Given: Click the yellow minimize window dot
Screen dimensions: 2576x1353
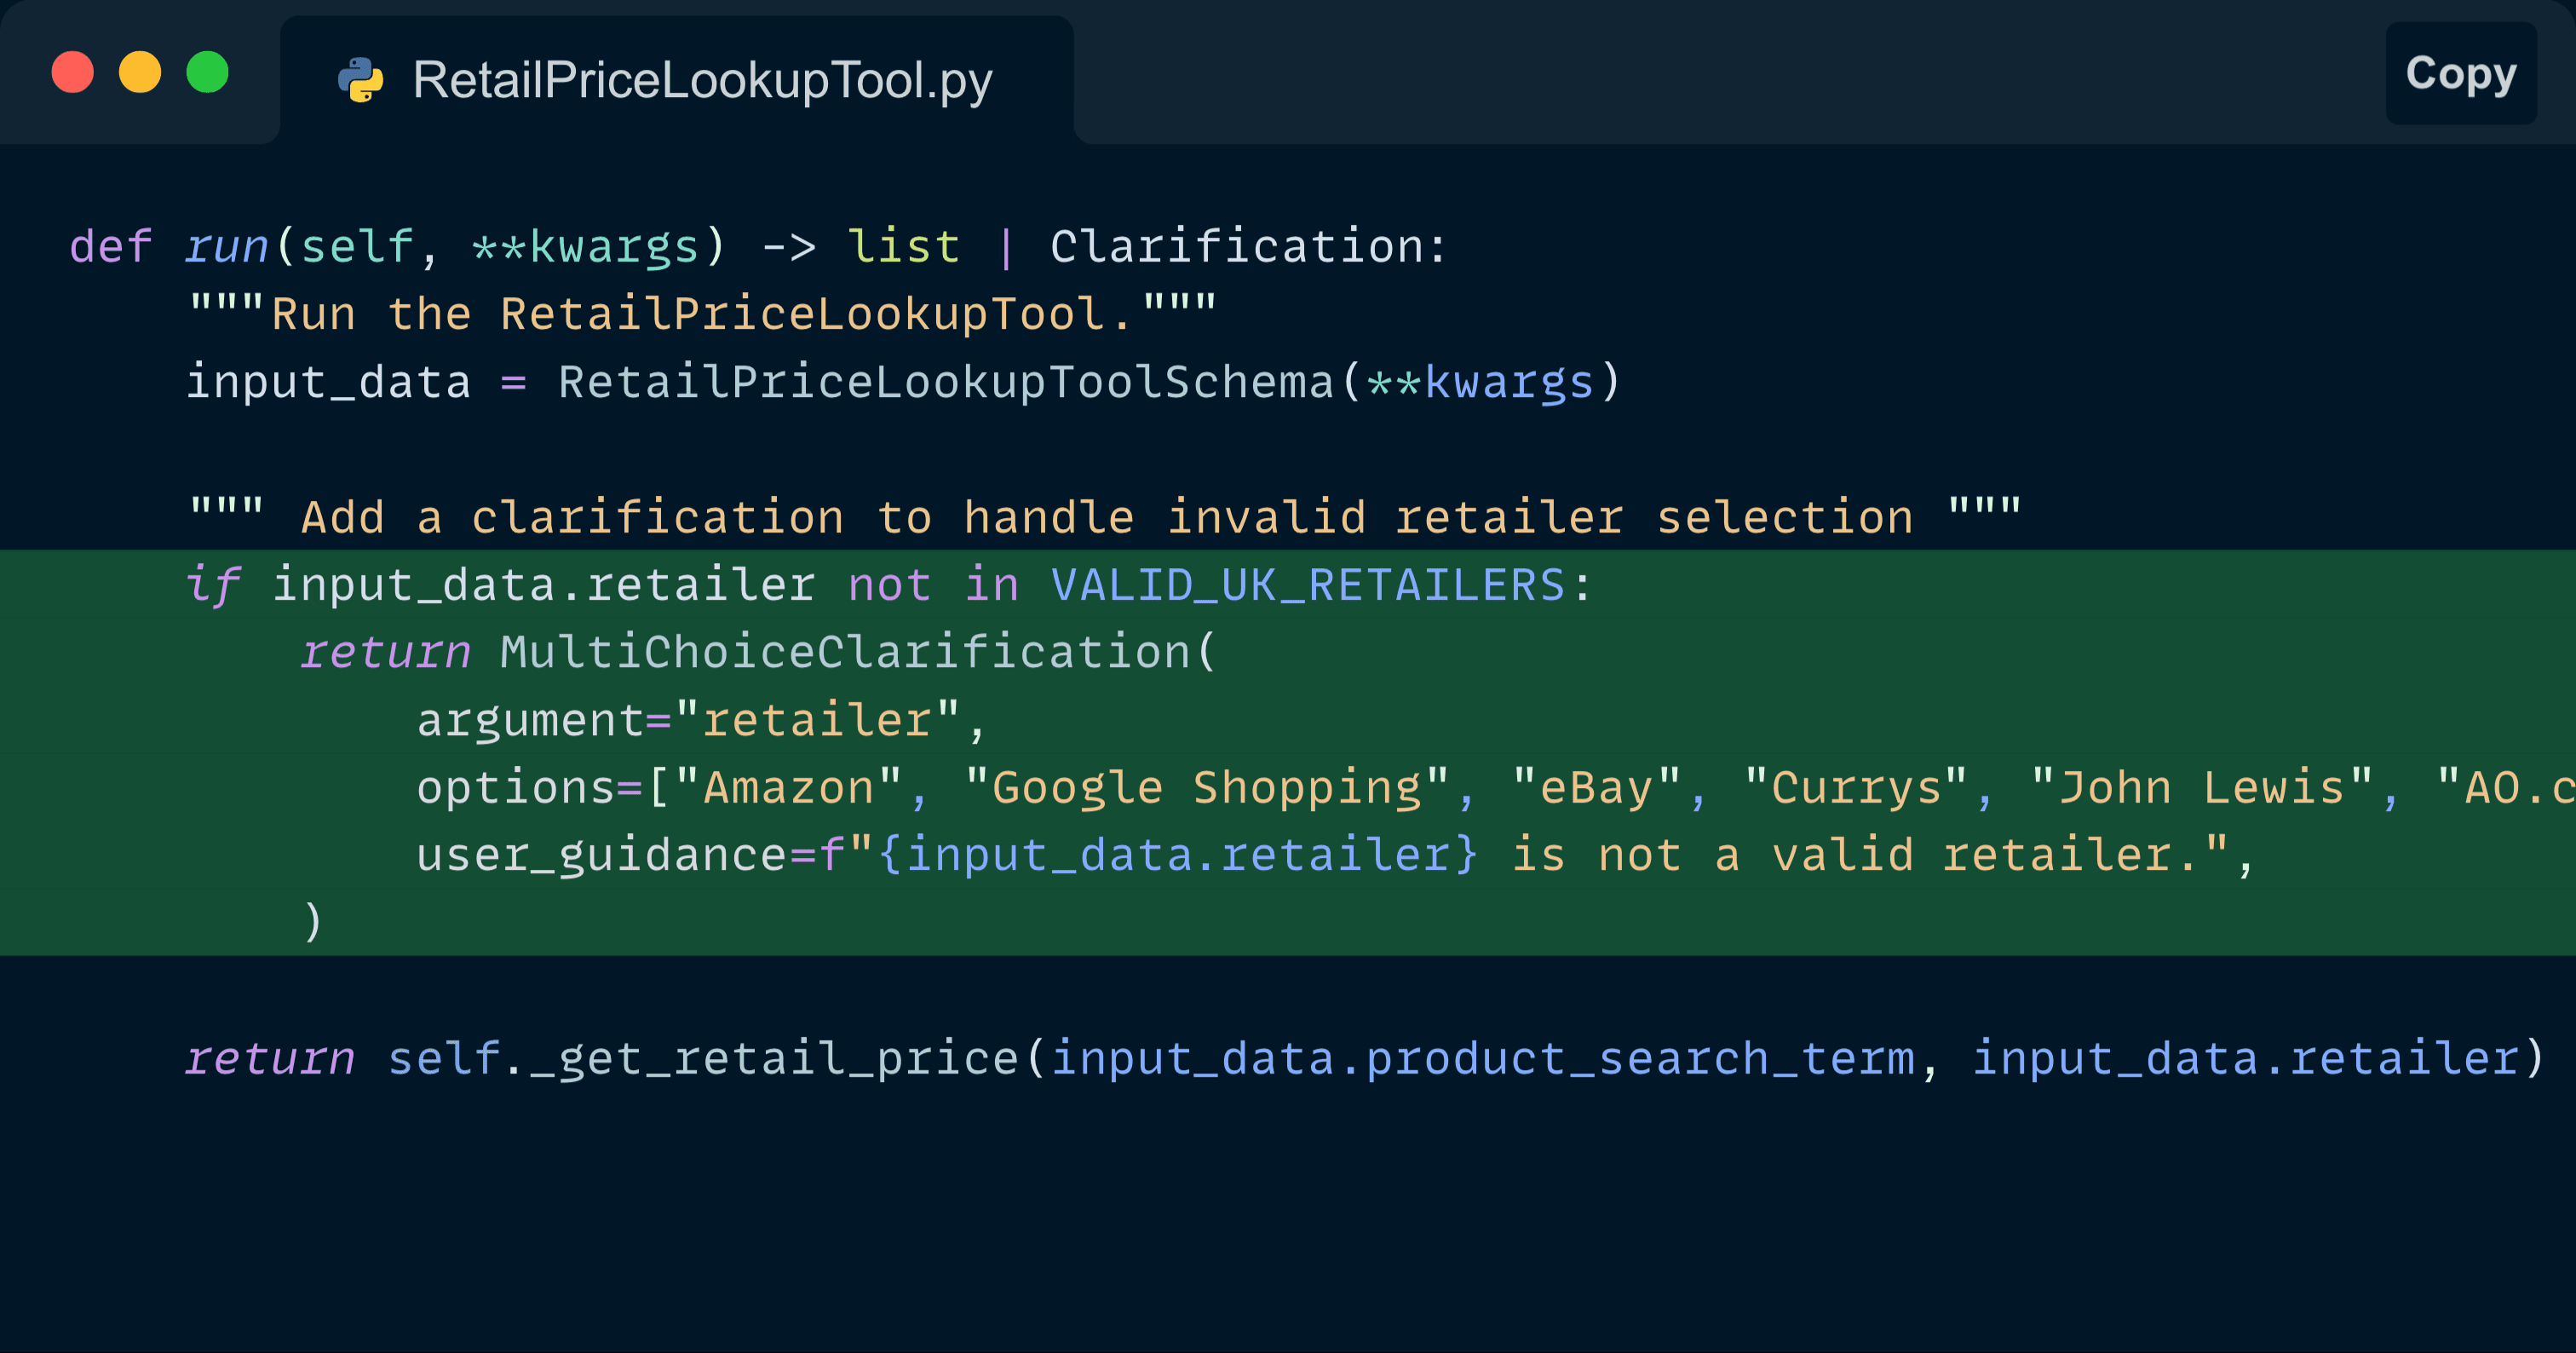Looking at the screenshot, I should coord(140,72).
